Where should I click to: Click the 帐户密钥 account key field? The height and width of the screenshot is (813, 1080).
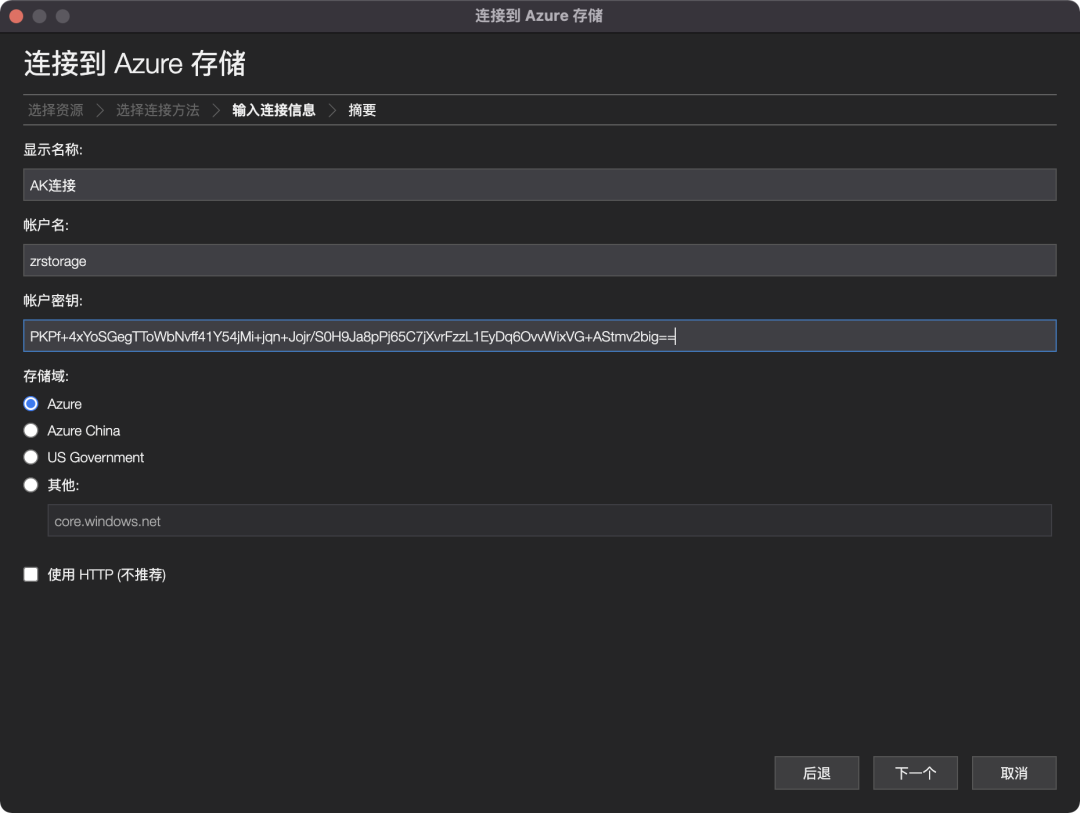pyautogui.click(x=539, y=336)
